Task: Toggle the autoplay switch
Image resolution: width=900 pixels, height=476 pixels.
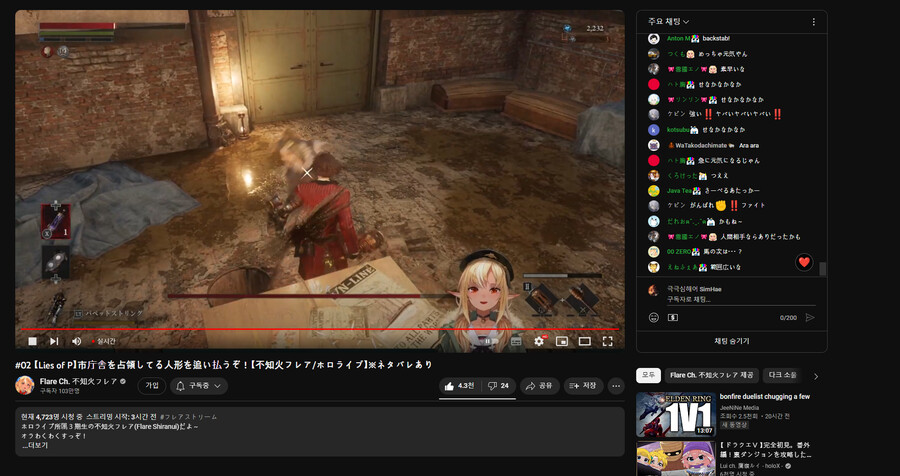Action: tap(489, 341)
